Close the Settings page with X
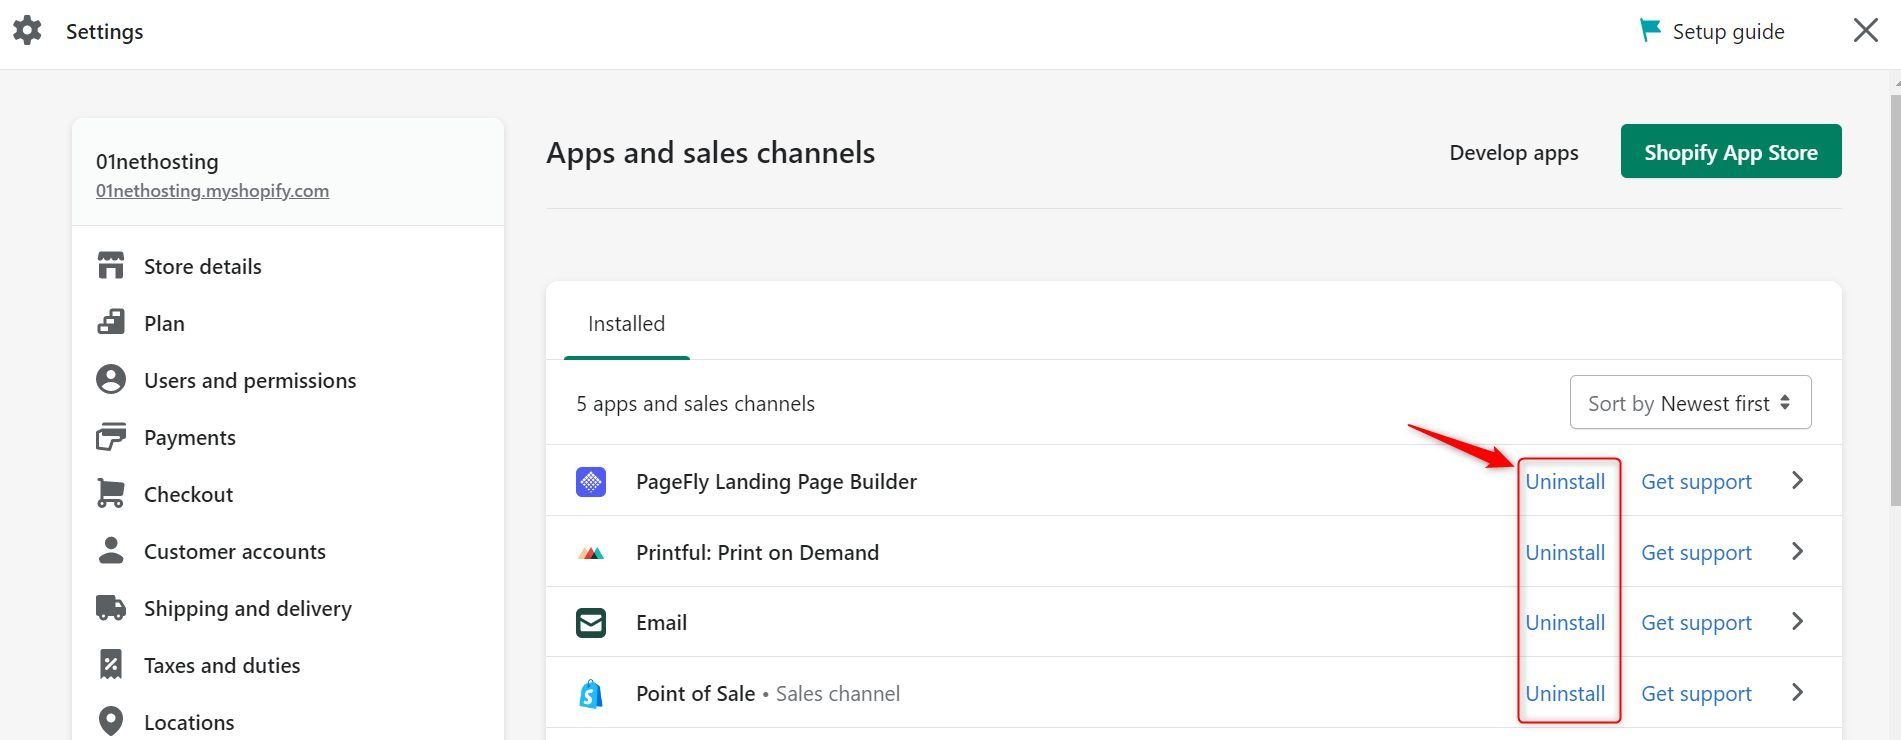Screen dimensions: 1901x740 click(x=1865, y=31)
